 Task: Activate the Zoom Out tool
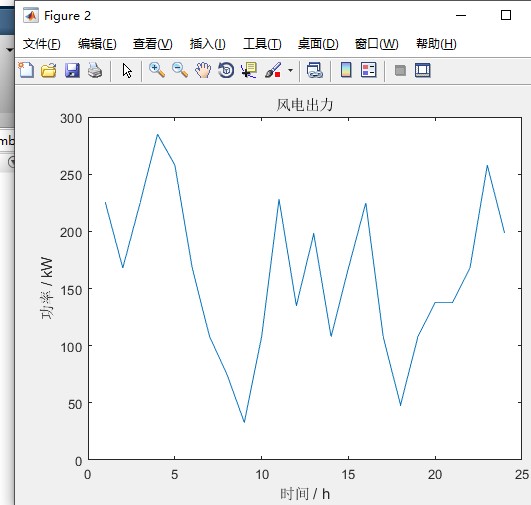(180, 70)
